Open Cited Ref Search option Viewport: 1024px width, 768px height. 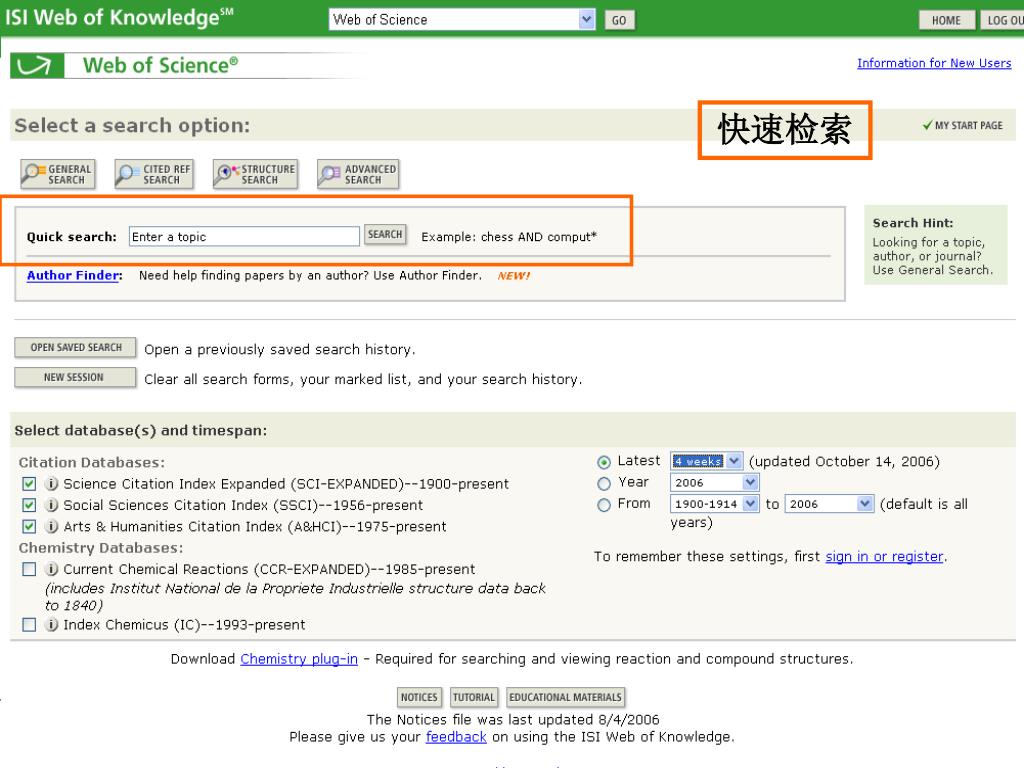click(x=154, y=174)
